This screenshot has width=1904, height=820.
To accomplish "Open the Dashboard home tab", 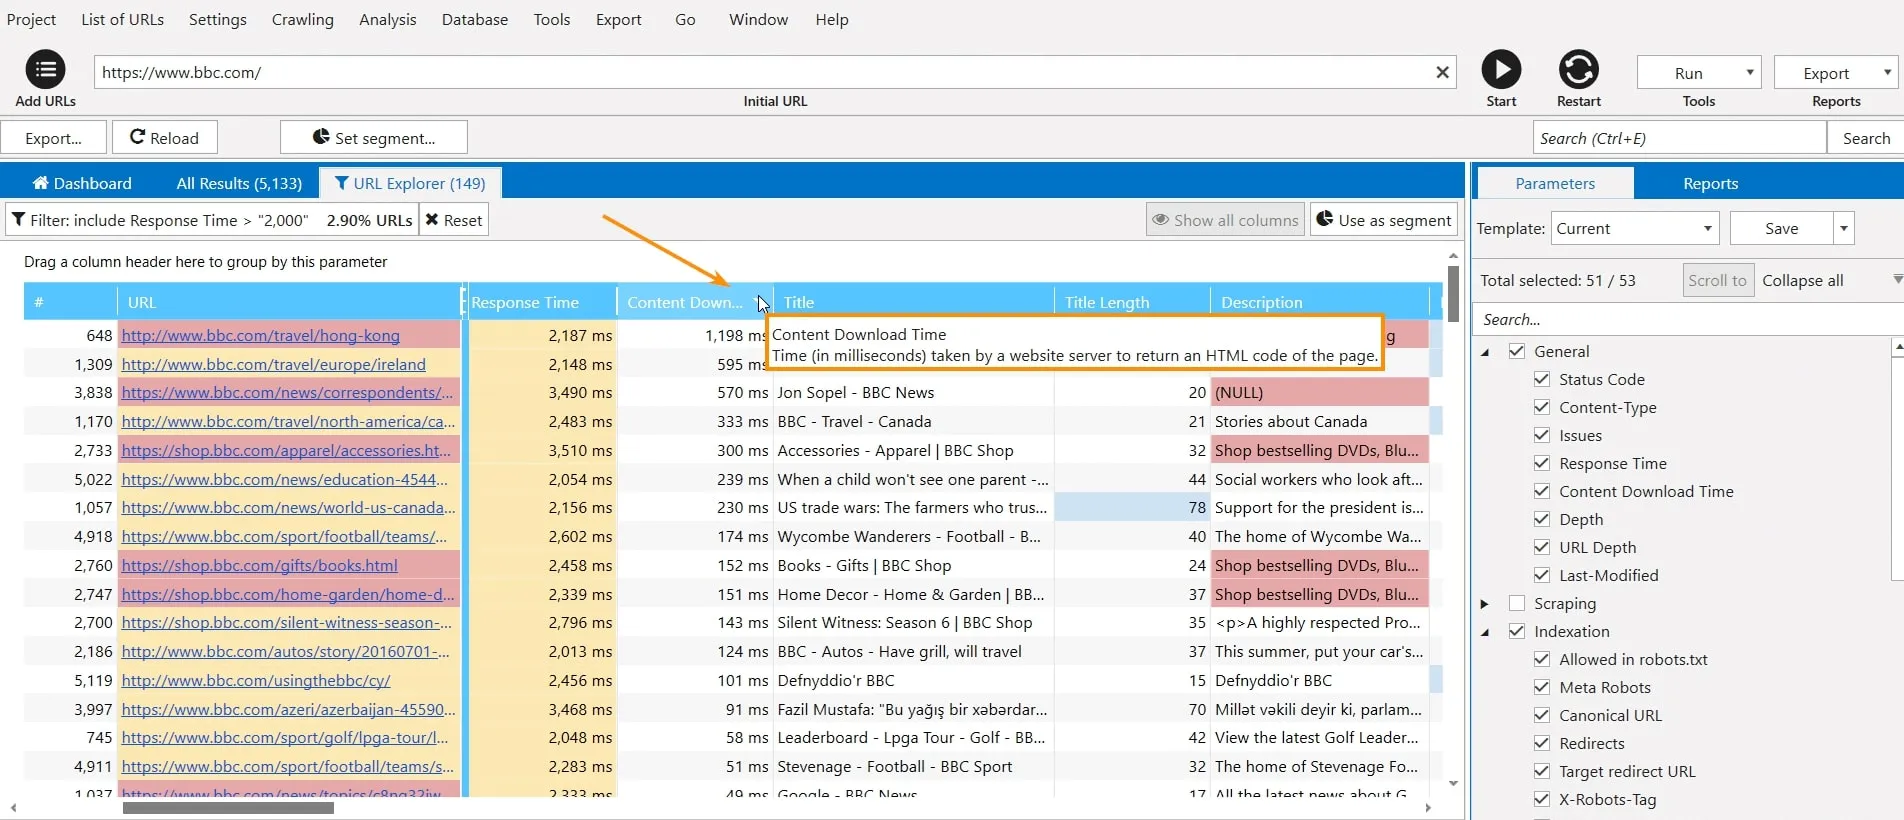I will [82, 183].
